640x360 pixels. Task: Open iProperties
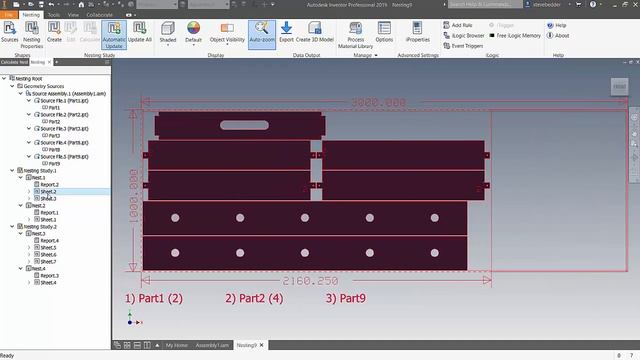point(418,32)
